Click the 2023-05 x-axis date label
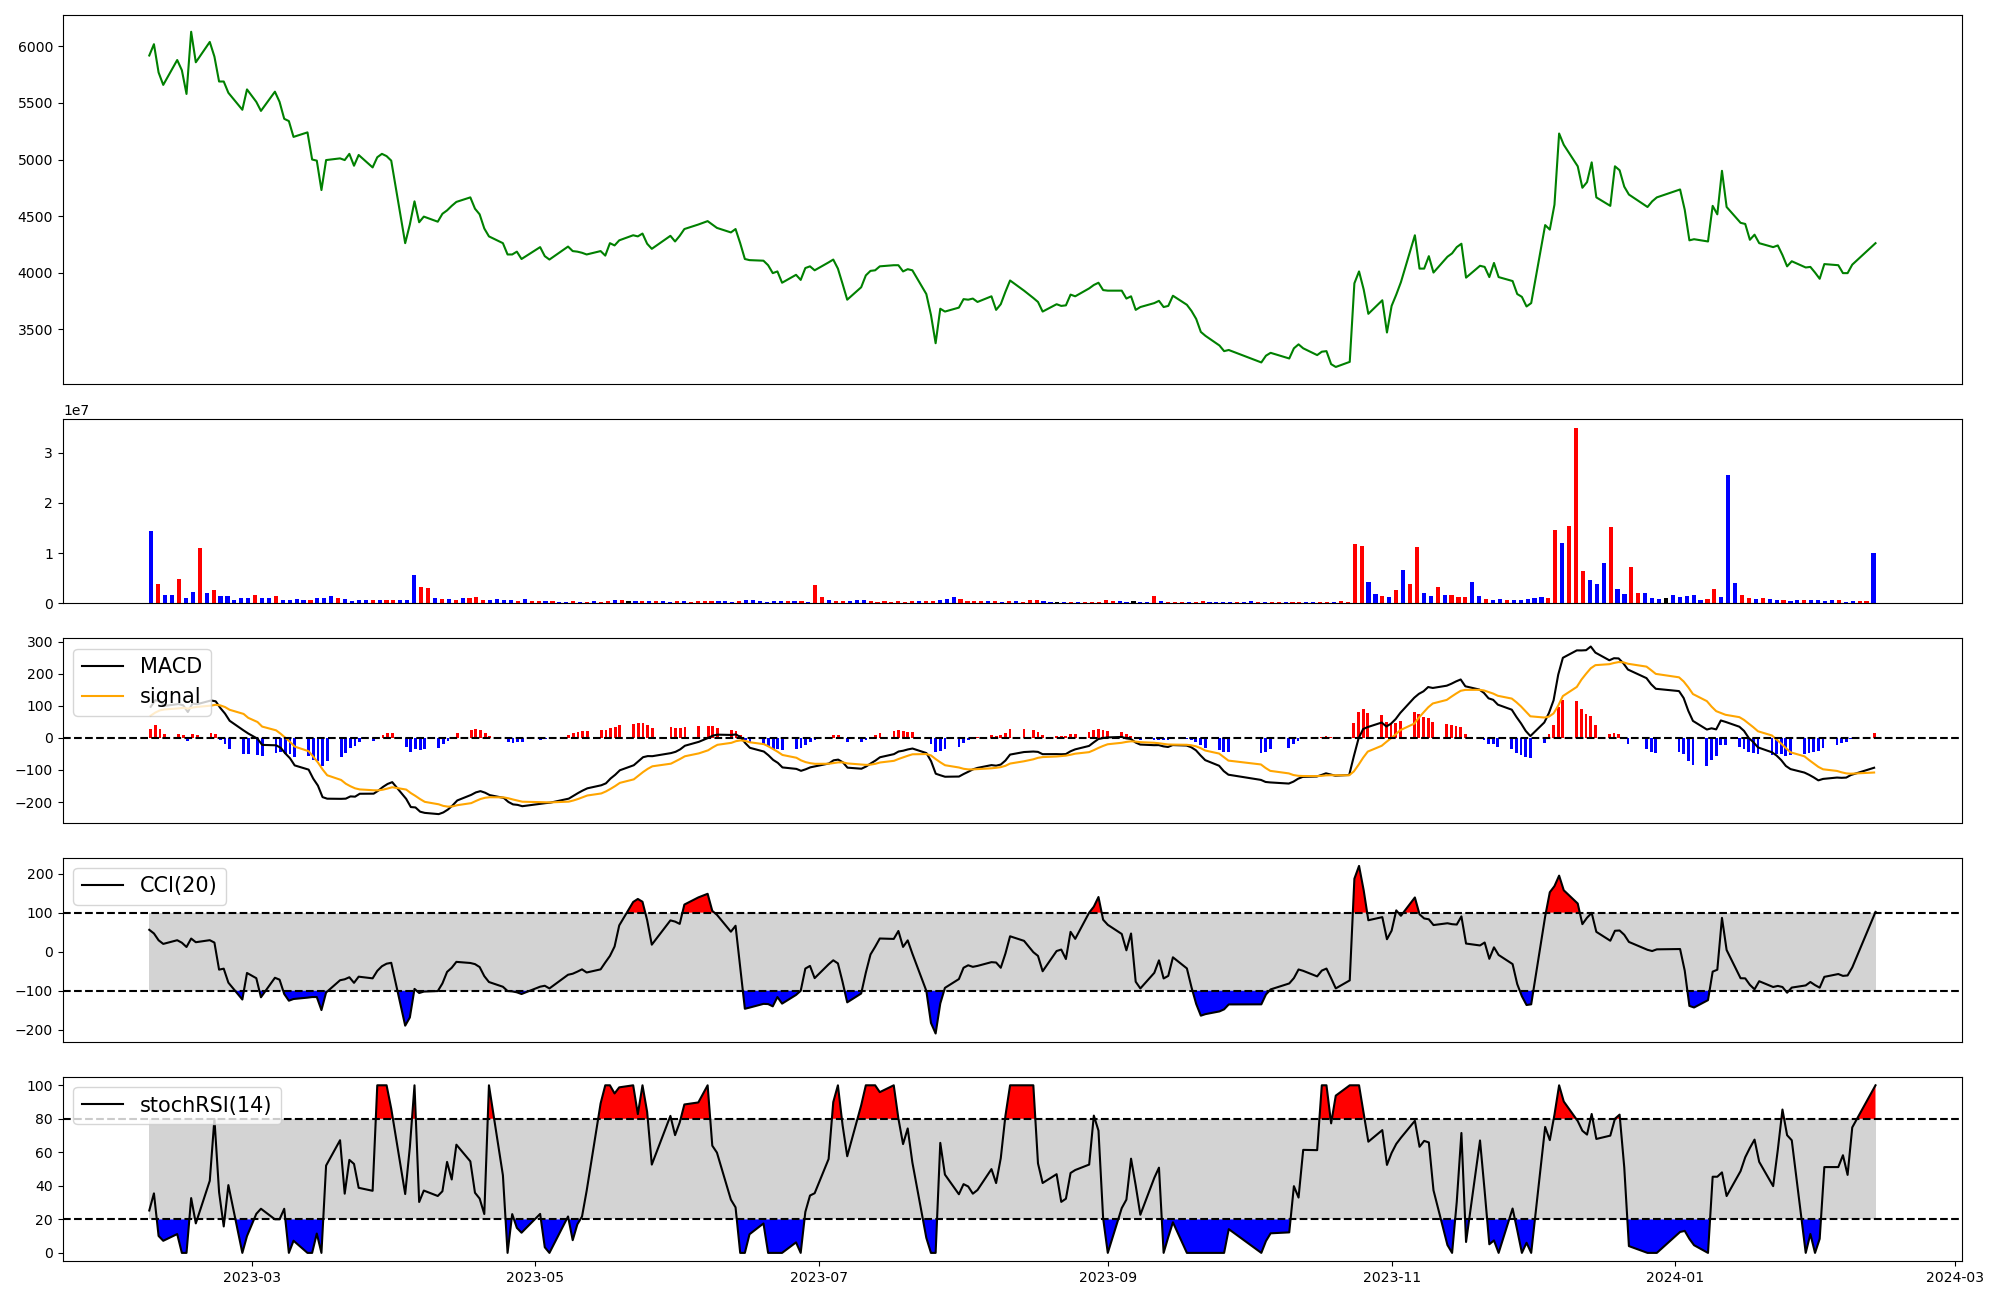The width and height of the screenshot is (2000, 1300). [535, 1277]
